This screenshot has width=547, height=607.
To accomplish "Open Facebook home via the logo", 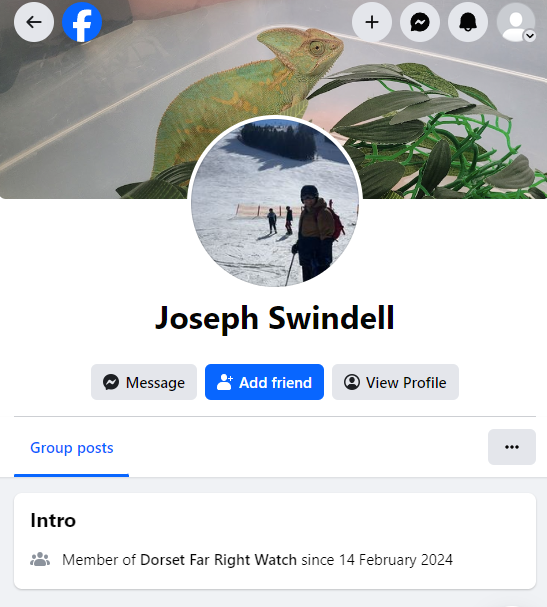I will (x=82, y=22).
